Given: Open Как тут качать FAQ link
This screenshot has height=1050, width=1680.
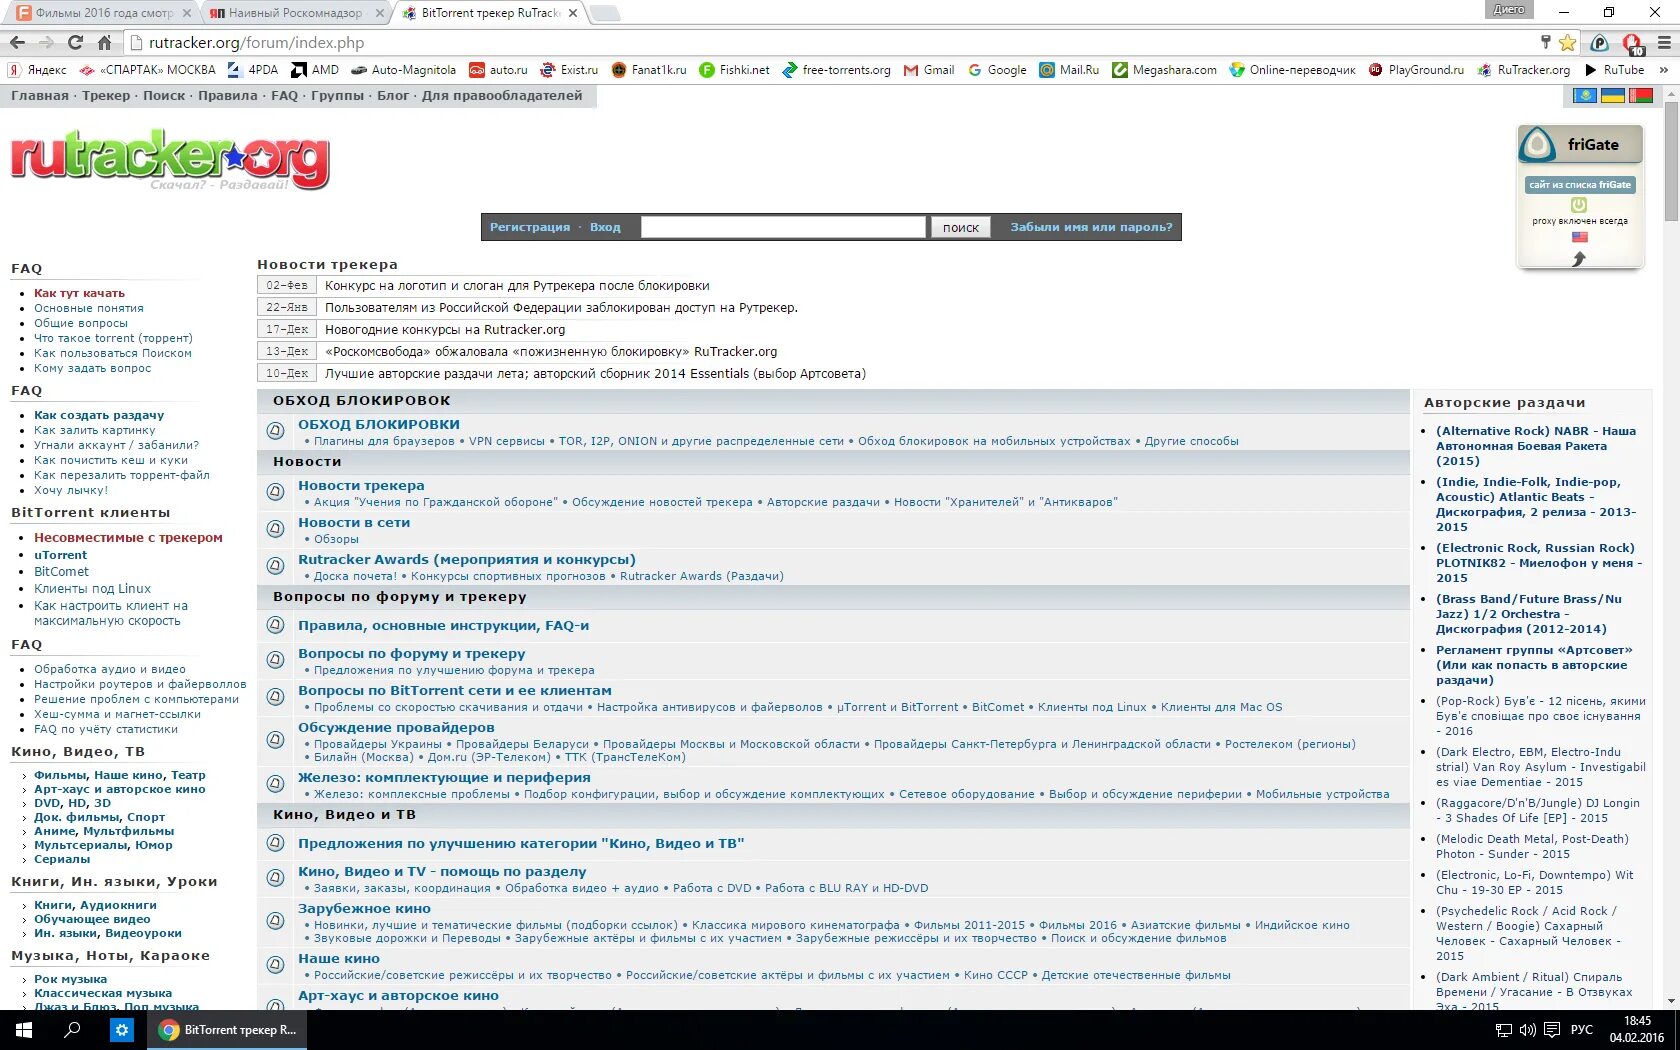Looking at the screenshot, I should (79, 293).
